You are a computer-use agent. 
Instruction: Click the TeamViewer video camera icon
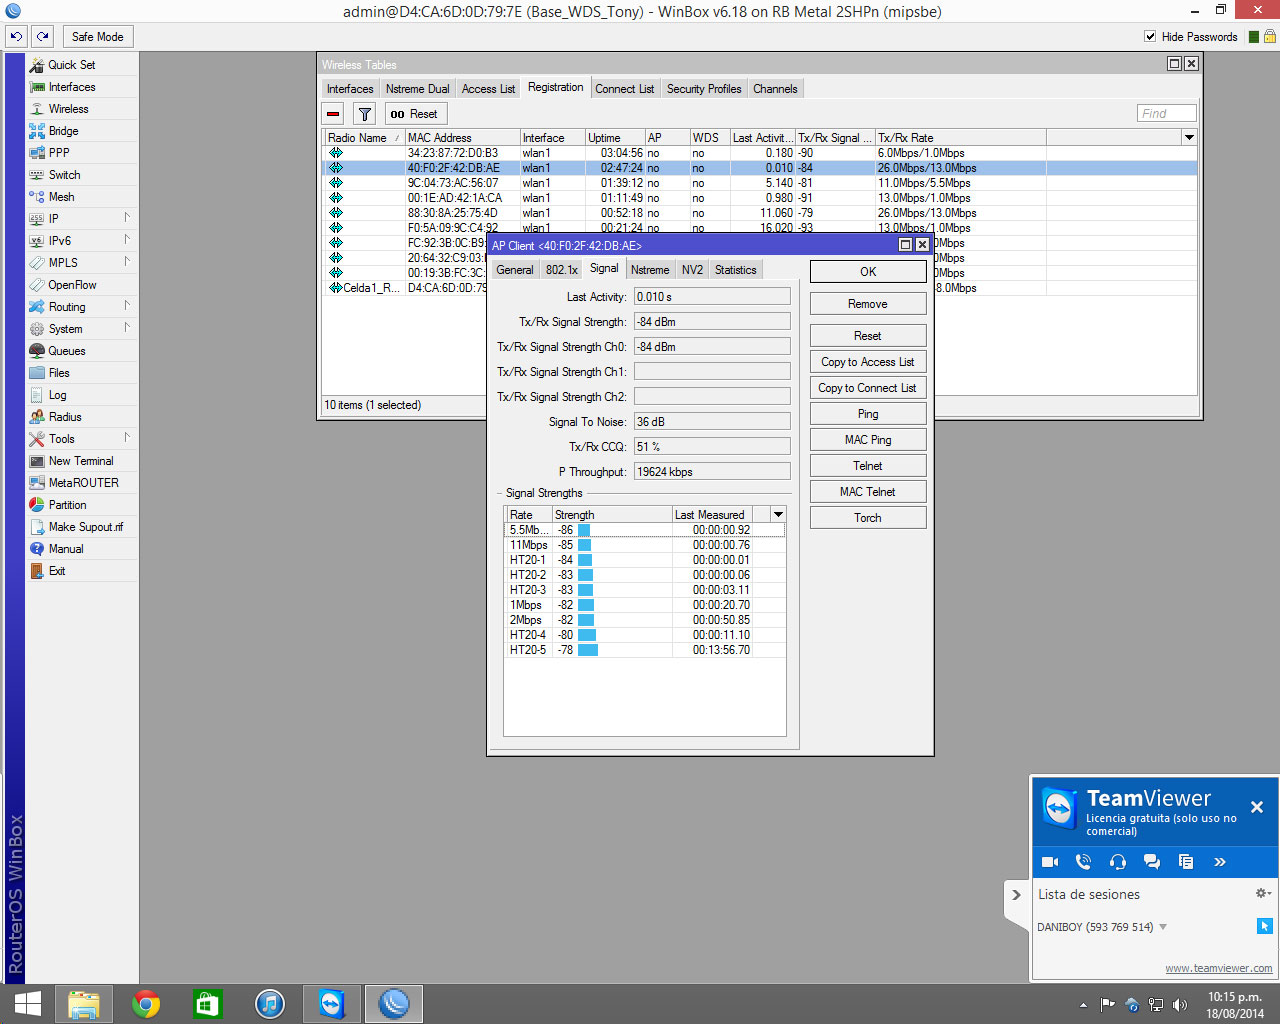[x=1050, y=862]
